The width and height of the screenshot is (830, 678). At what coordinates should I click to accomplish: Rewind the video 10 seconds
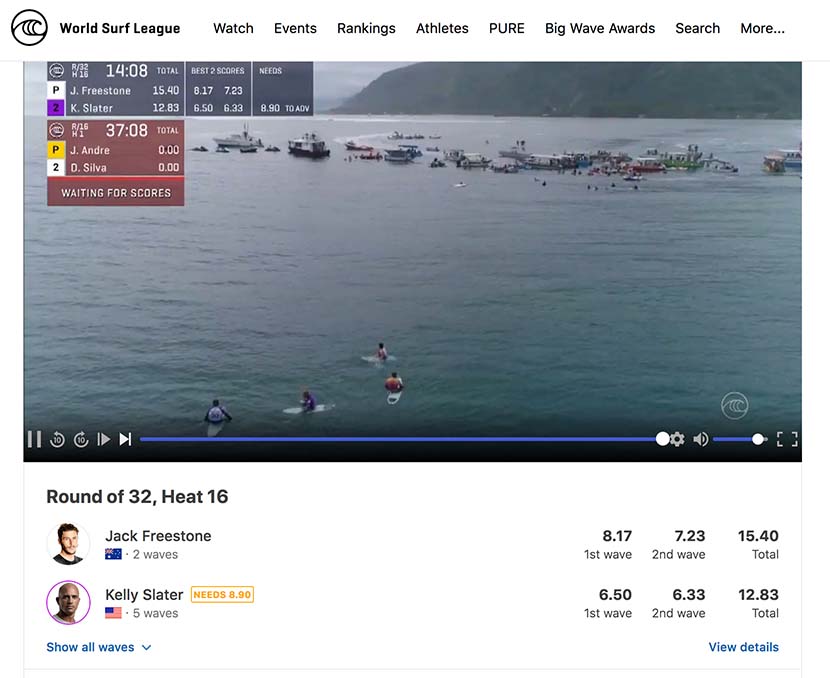click(x=57, y=439)
